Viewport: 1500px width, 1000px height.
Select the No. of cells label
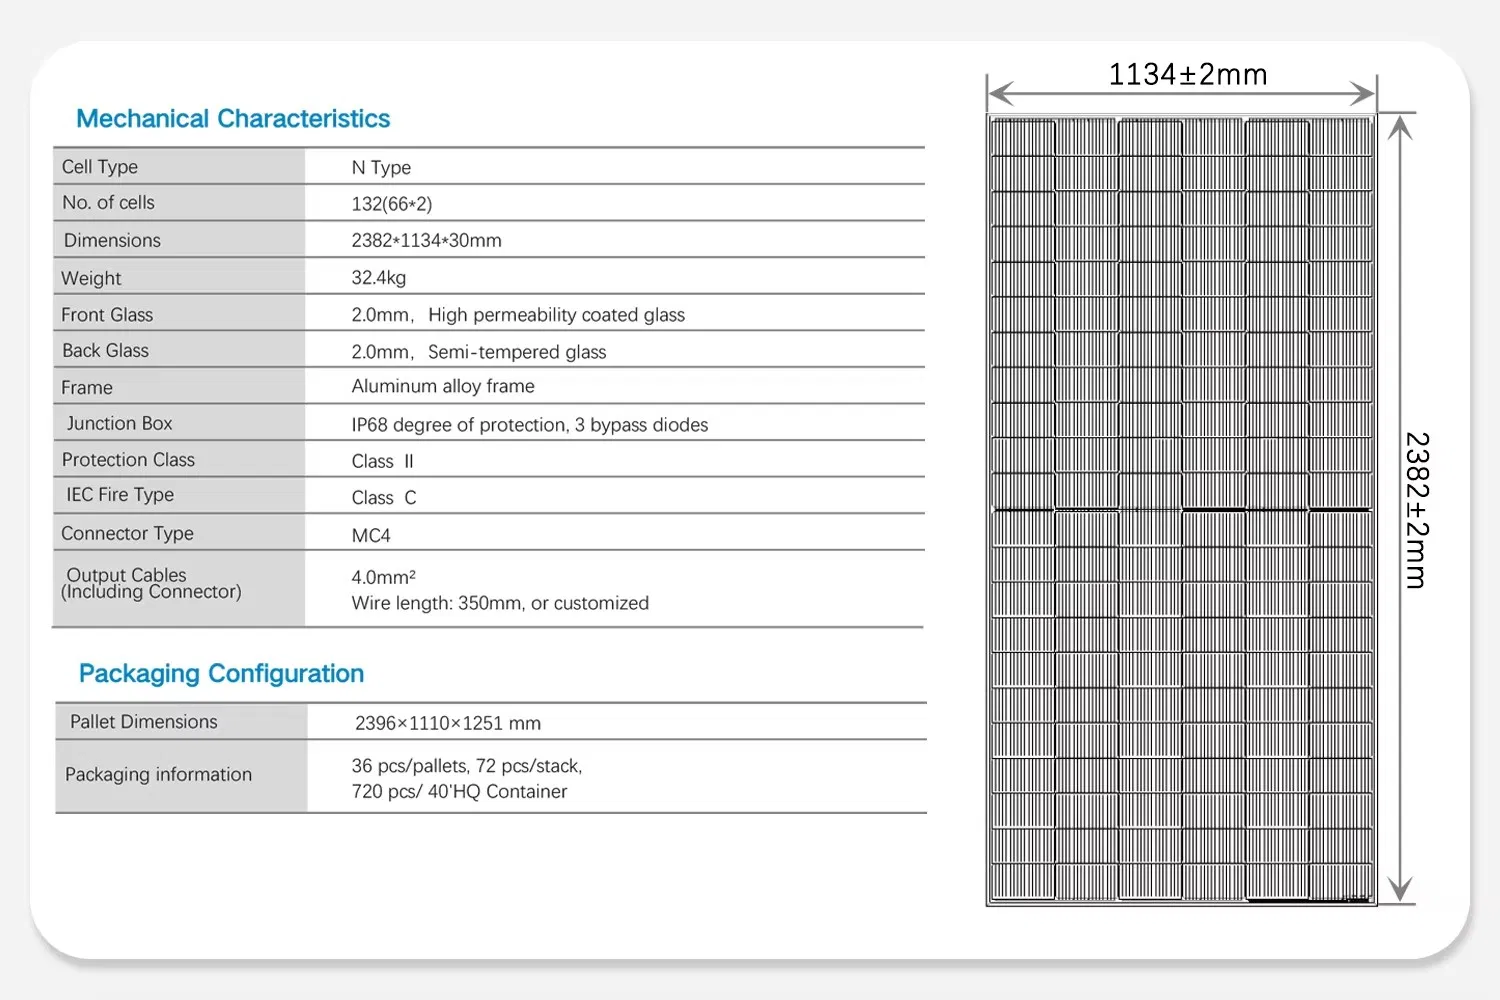tap(108, 202)
